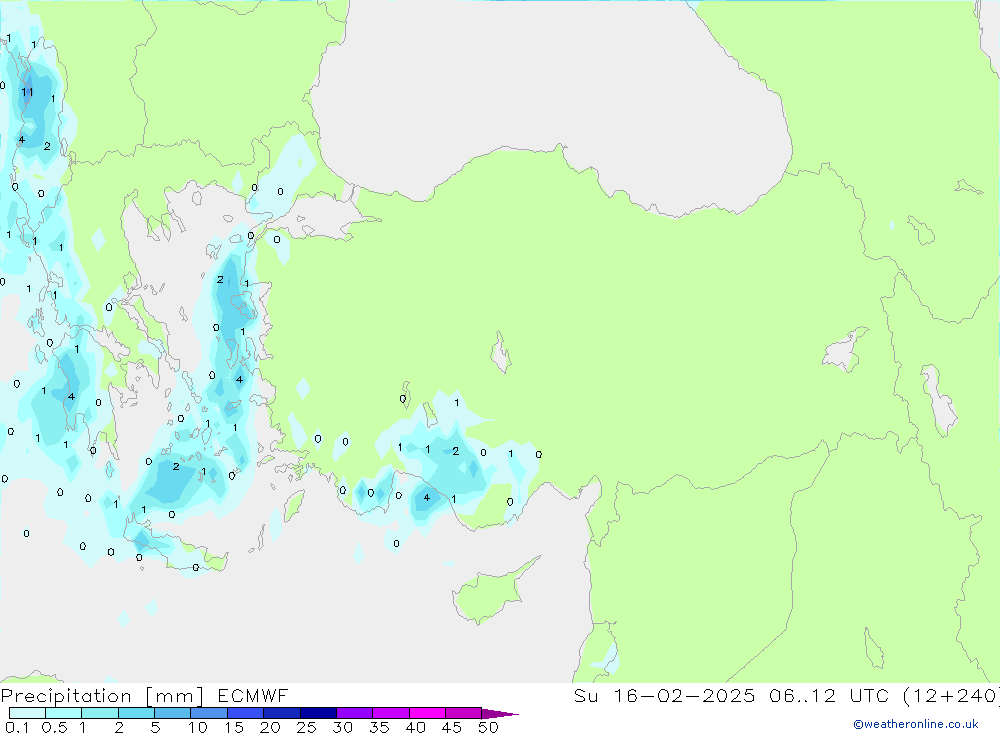Image resolution: width=1000 pixels, height=733 pixels.
Task: Click the '35' legend scale label
Action: (379, 727)
